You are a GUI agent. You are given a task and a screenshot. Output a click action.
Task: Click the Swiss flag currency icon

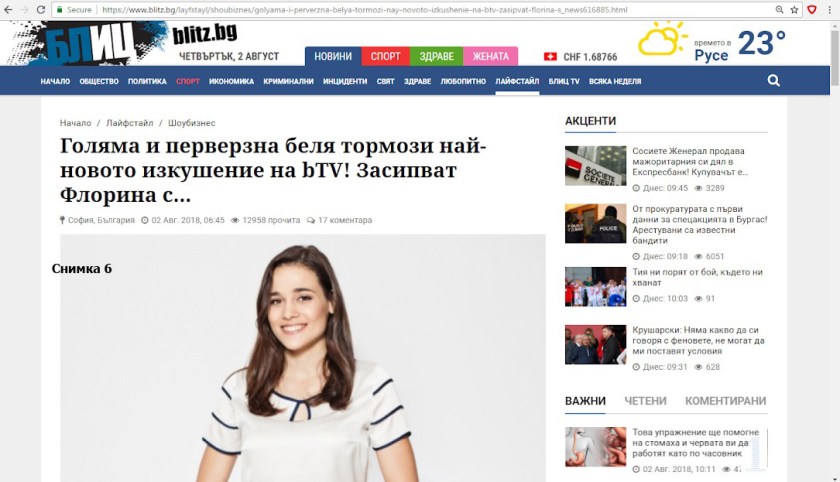point(550,56)
